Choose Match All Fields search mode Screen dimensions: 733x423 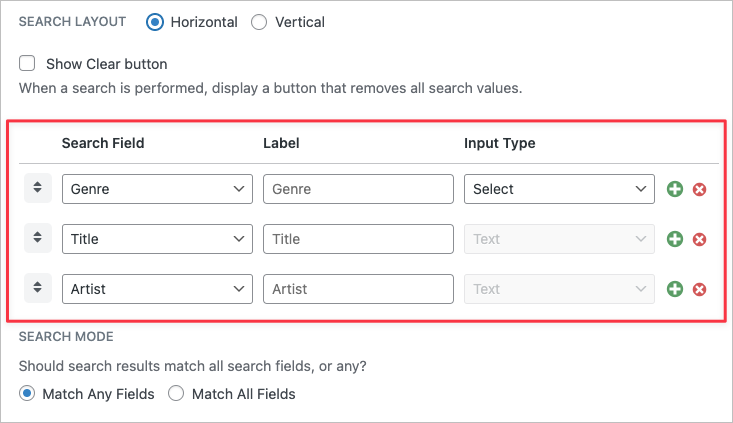tap(176, 394)
